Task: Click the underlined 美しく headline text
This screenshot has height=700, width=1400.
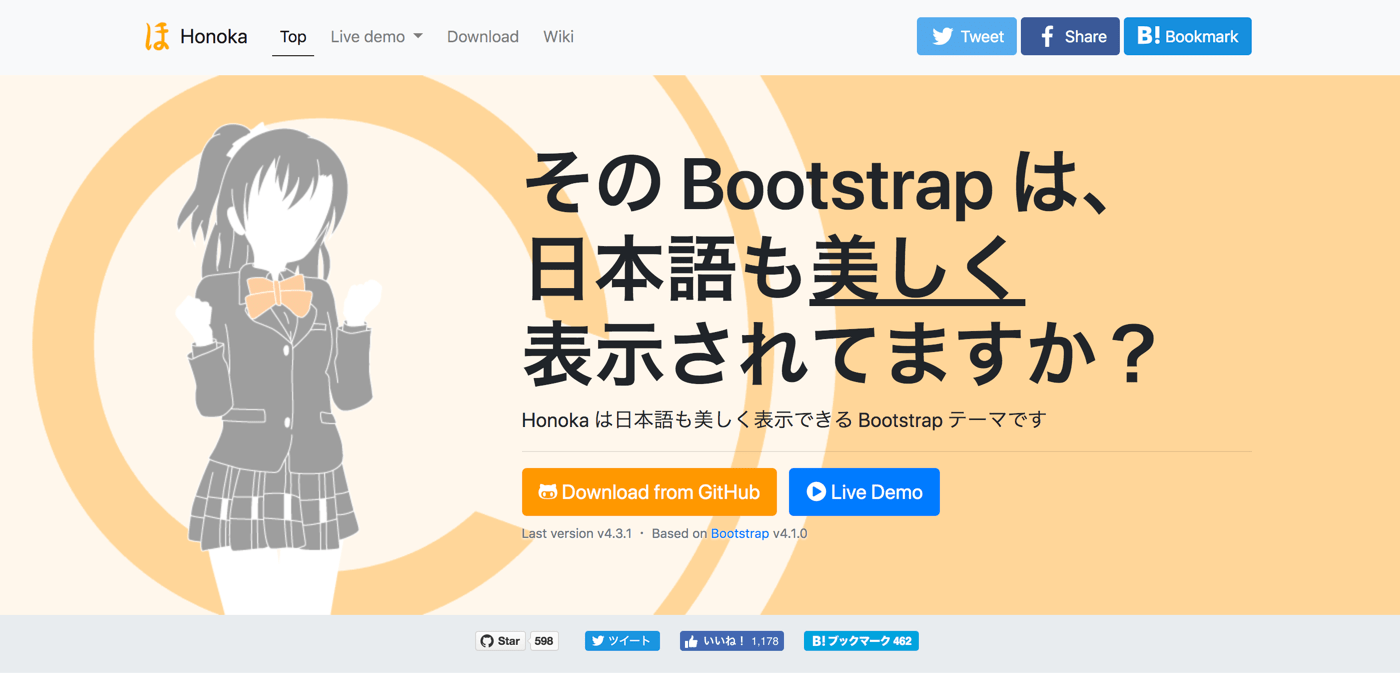Action: pos(917,270)
